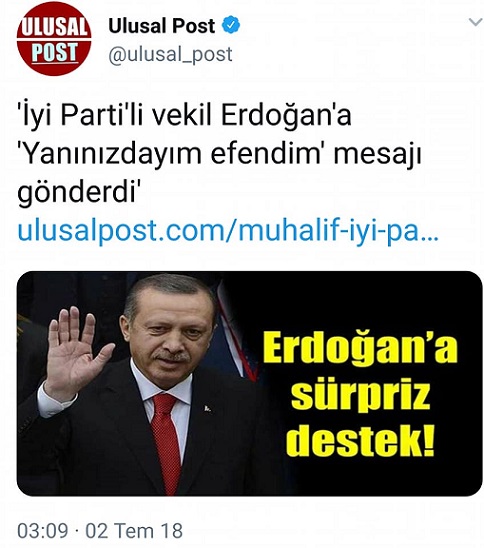
Task: Click 'ULUSAL' text in avatar logo
Action: coord(54,27)
